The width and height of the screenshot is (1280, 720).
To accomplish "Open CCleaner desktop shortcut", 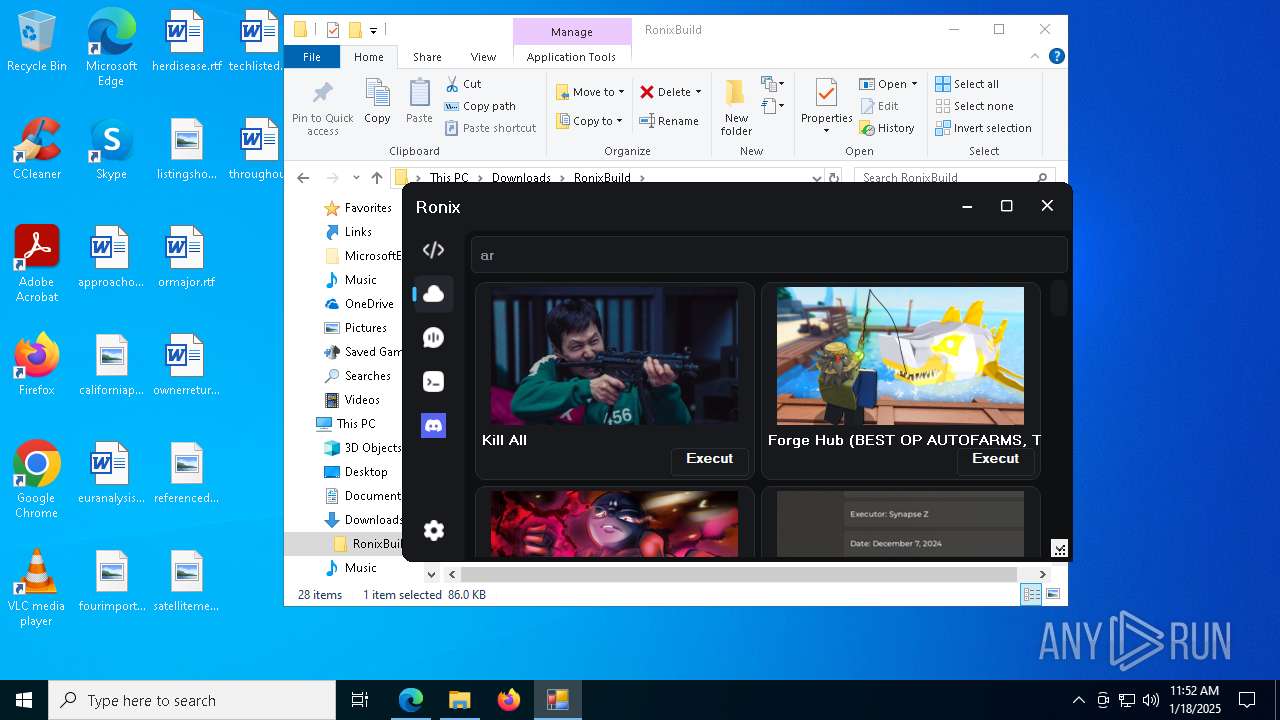I will (36, 150).
